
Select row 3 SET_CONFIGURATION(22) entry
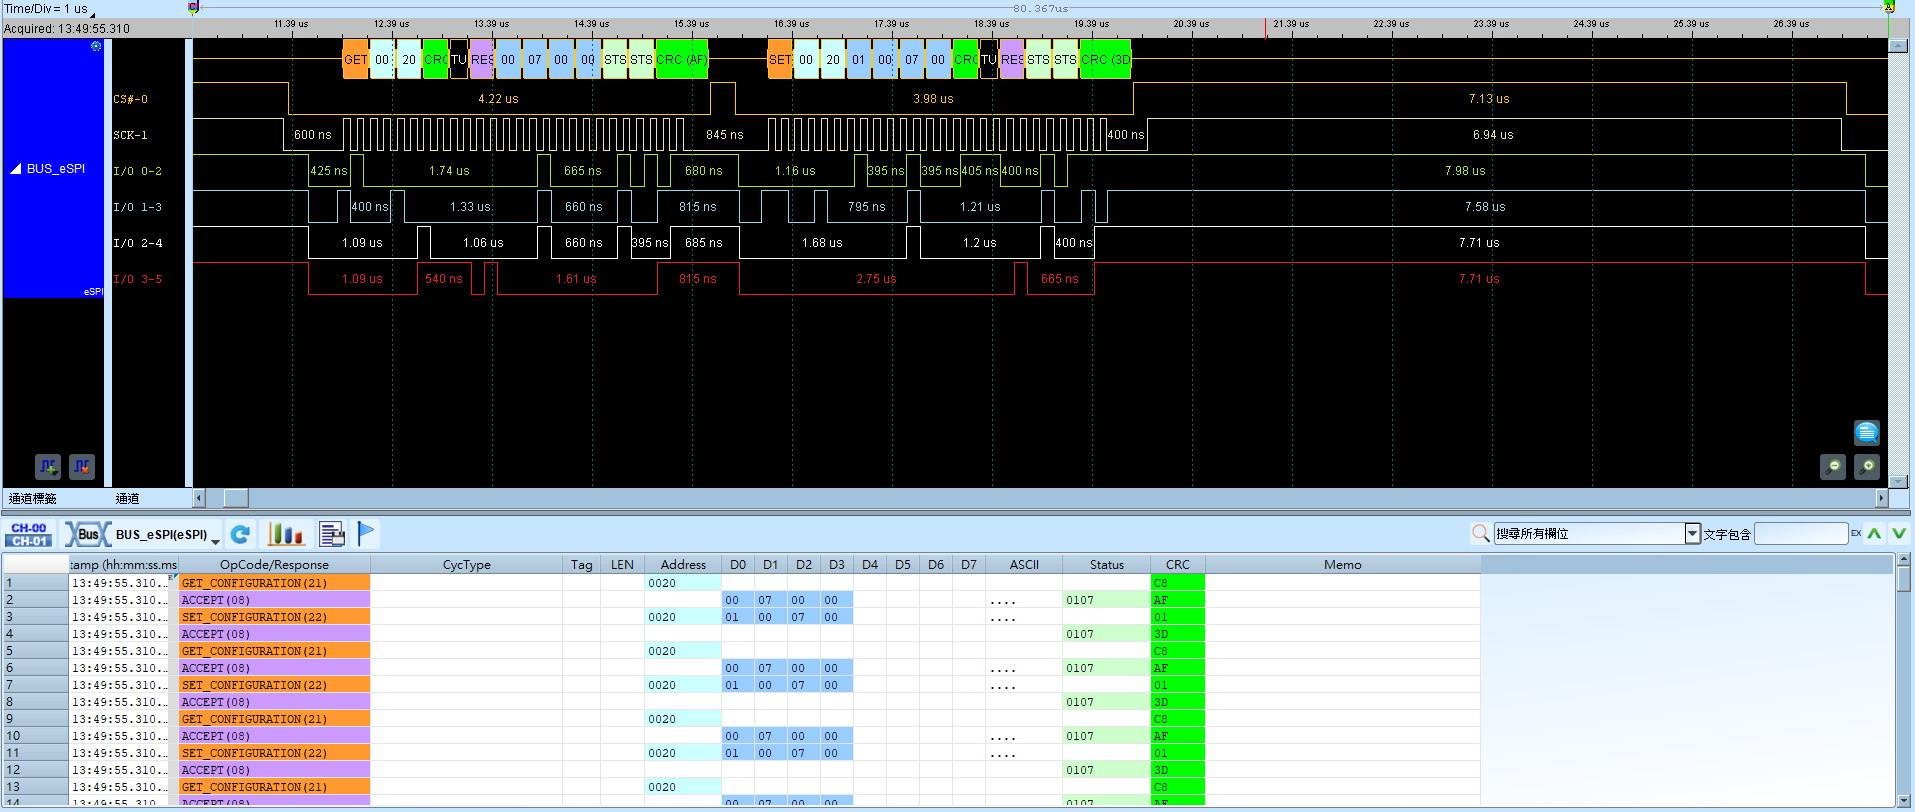tap(274, 617)
